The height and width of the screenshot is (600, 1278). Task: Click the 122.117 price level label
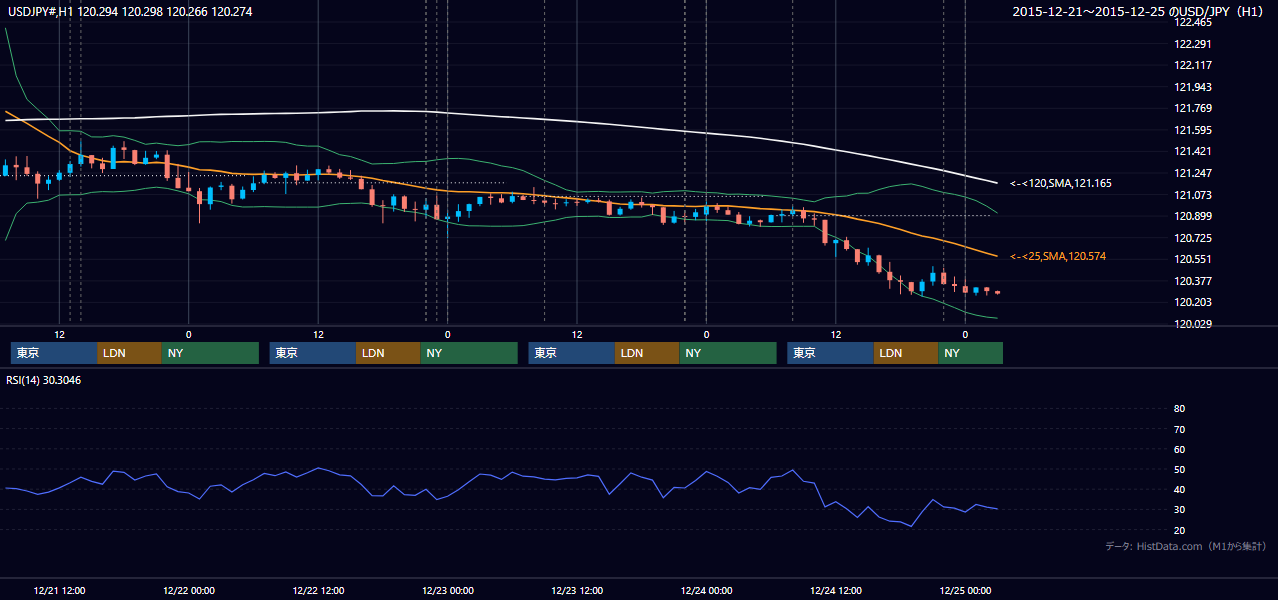tap(1192, 65)
